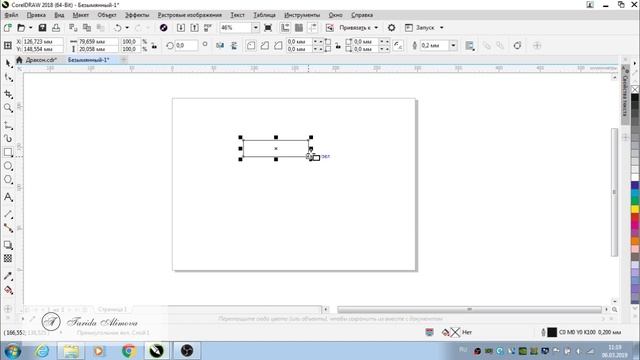Switch to the Дракон.cdr document tab
This screenshot has height=360, width=640.
coord(40,60)
